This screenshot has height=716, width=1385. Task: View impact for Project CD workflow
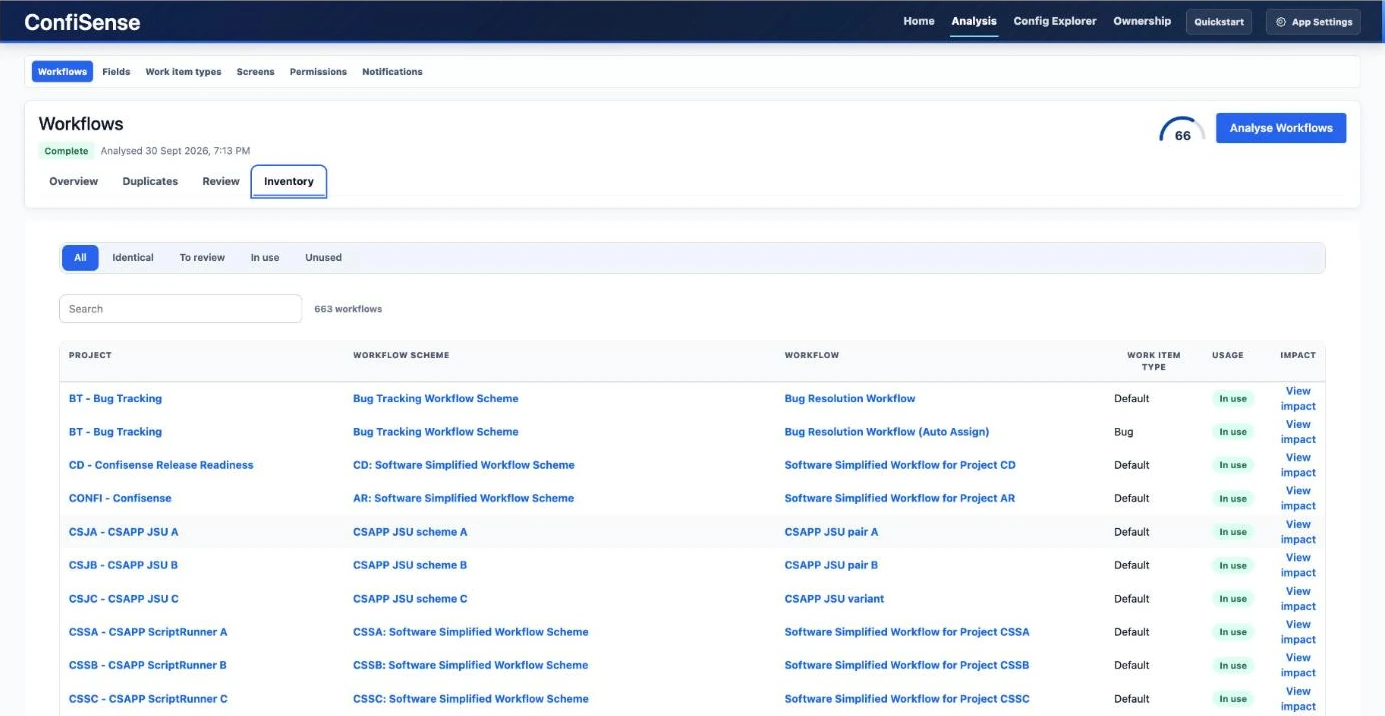pyautogui.click(x=1298, y=465)
